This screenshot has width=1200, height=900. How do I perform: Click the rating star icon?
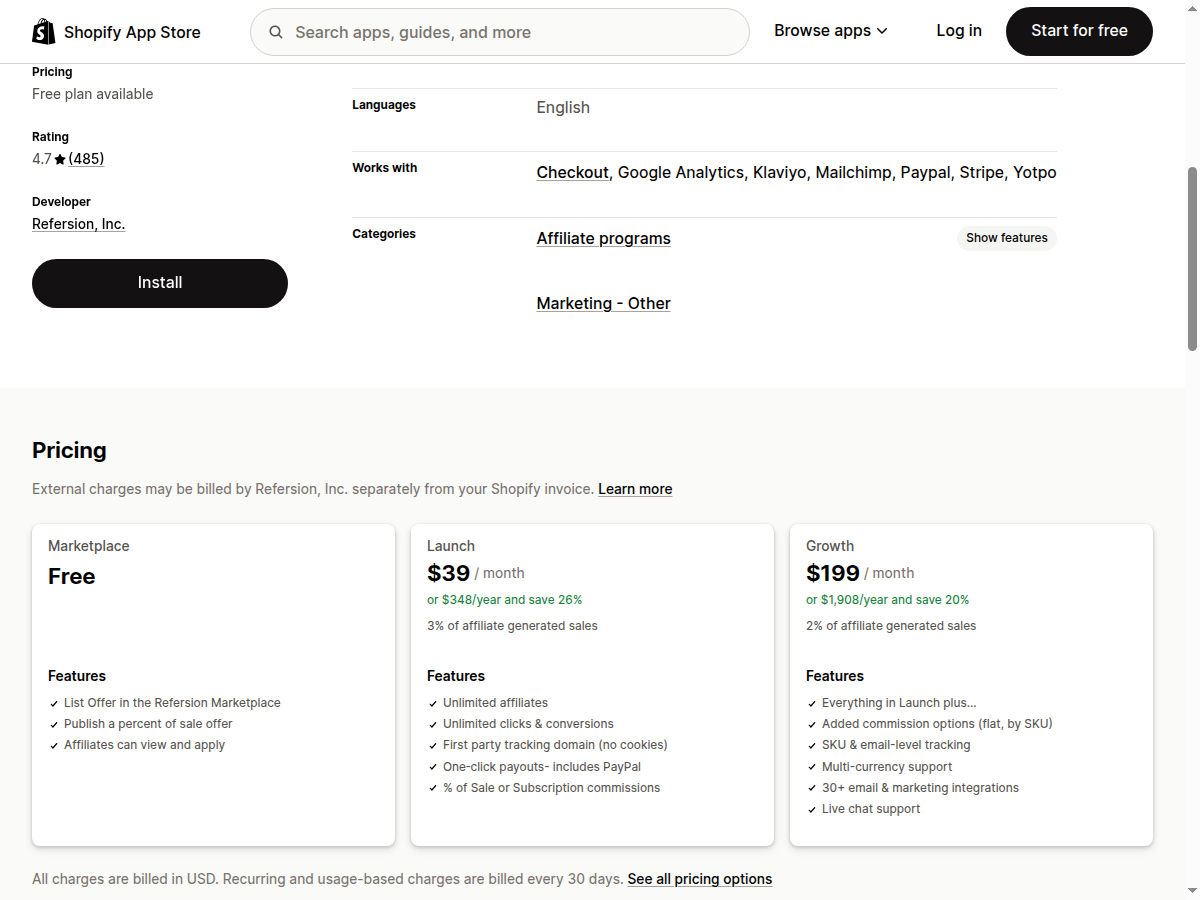tap(60, 159)
